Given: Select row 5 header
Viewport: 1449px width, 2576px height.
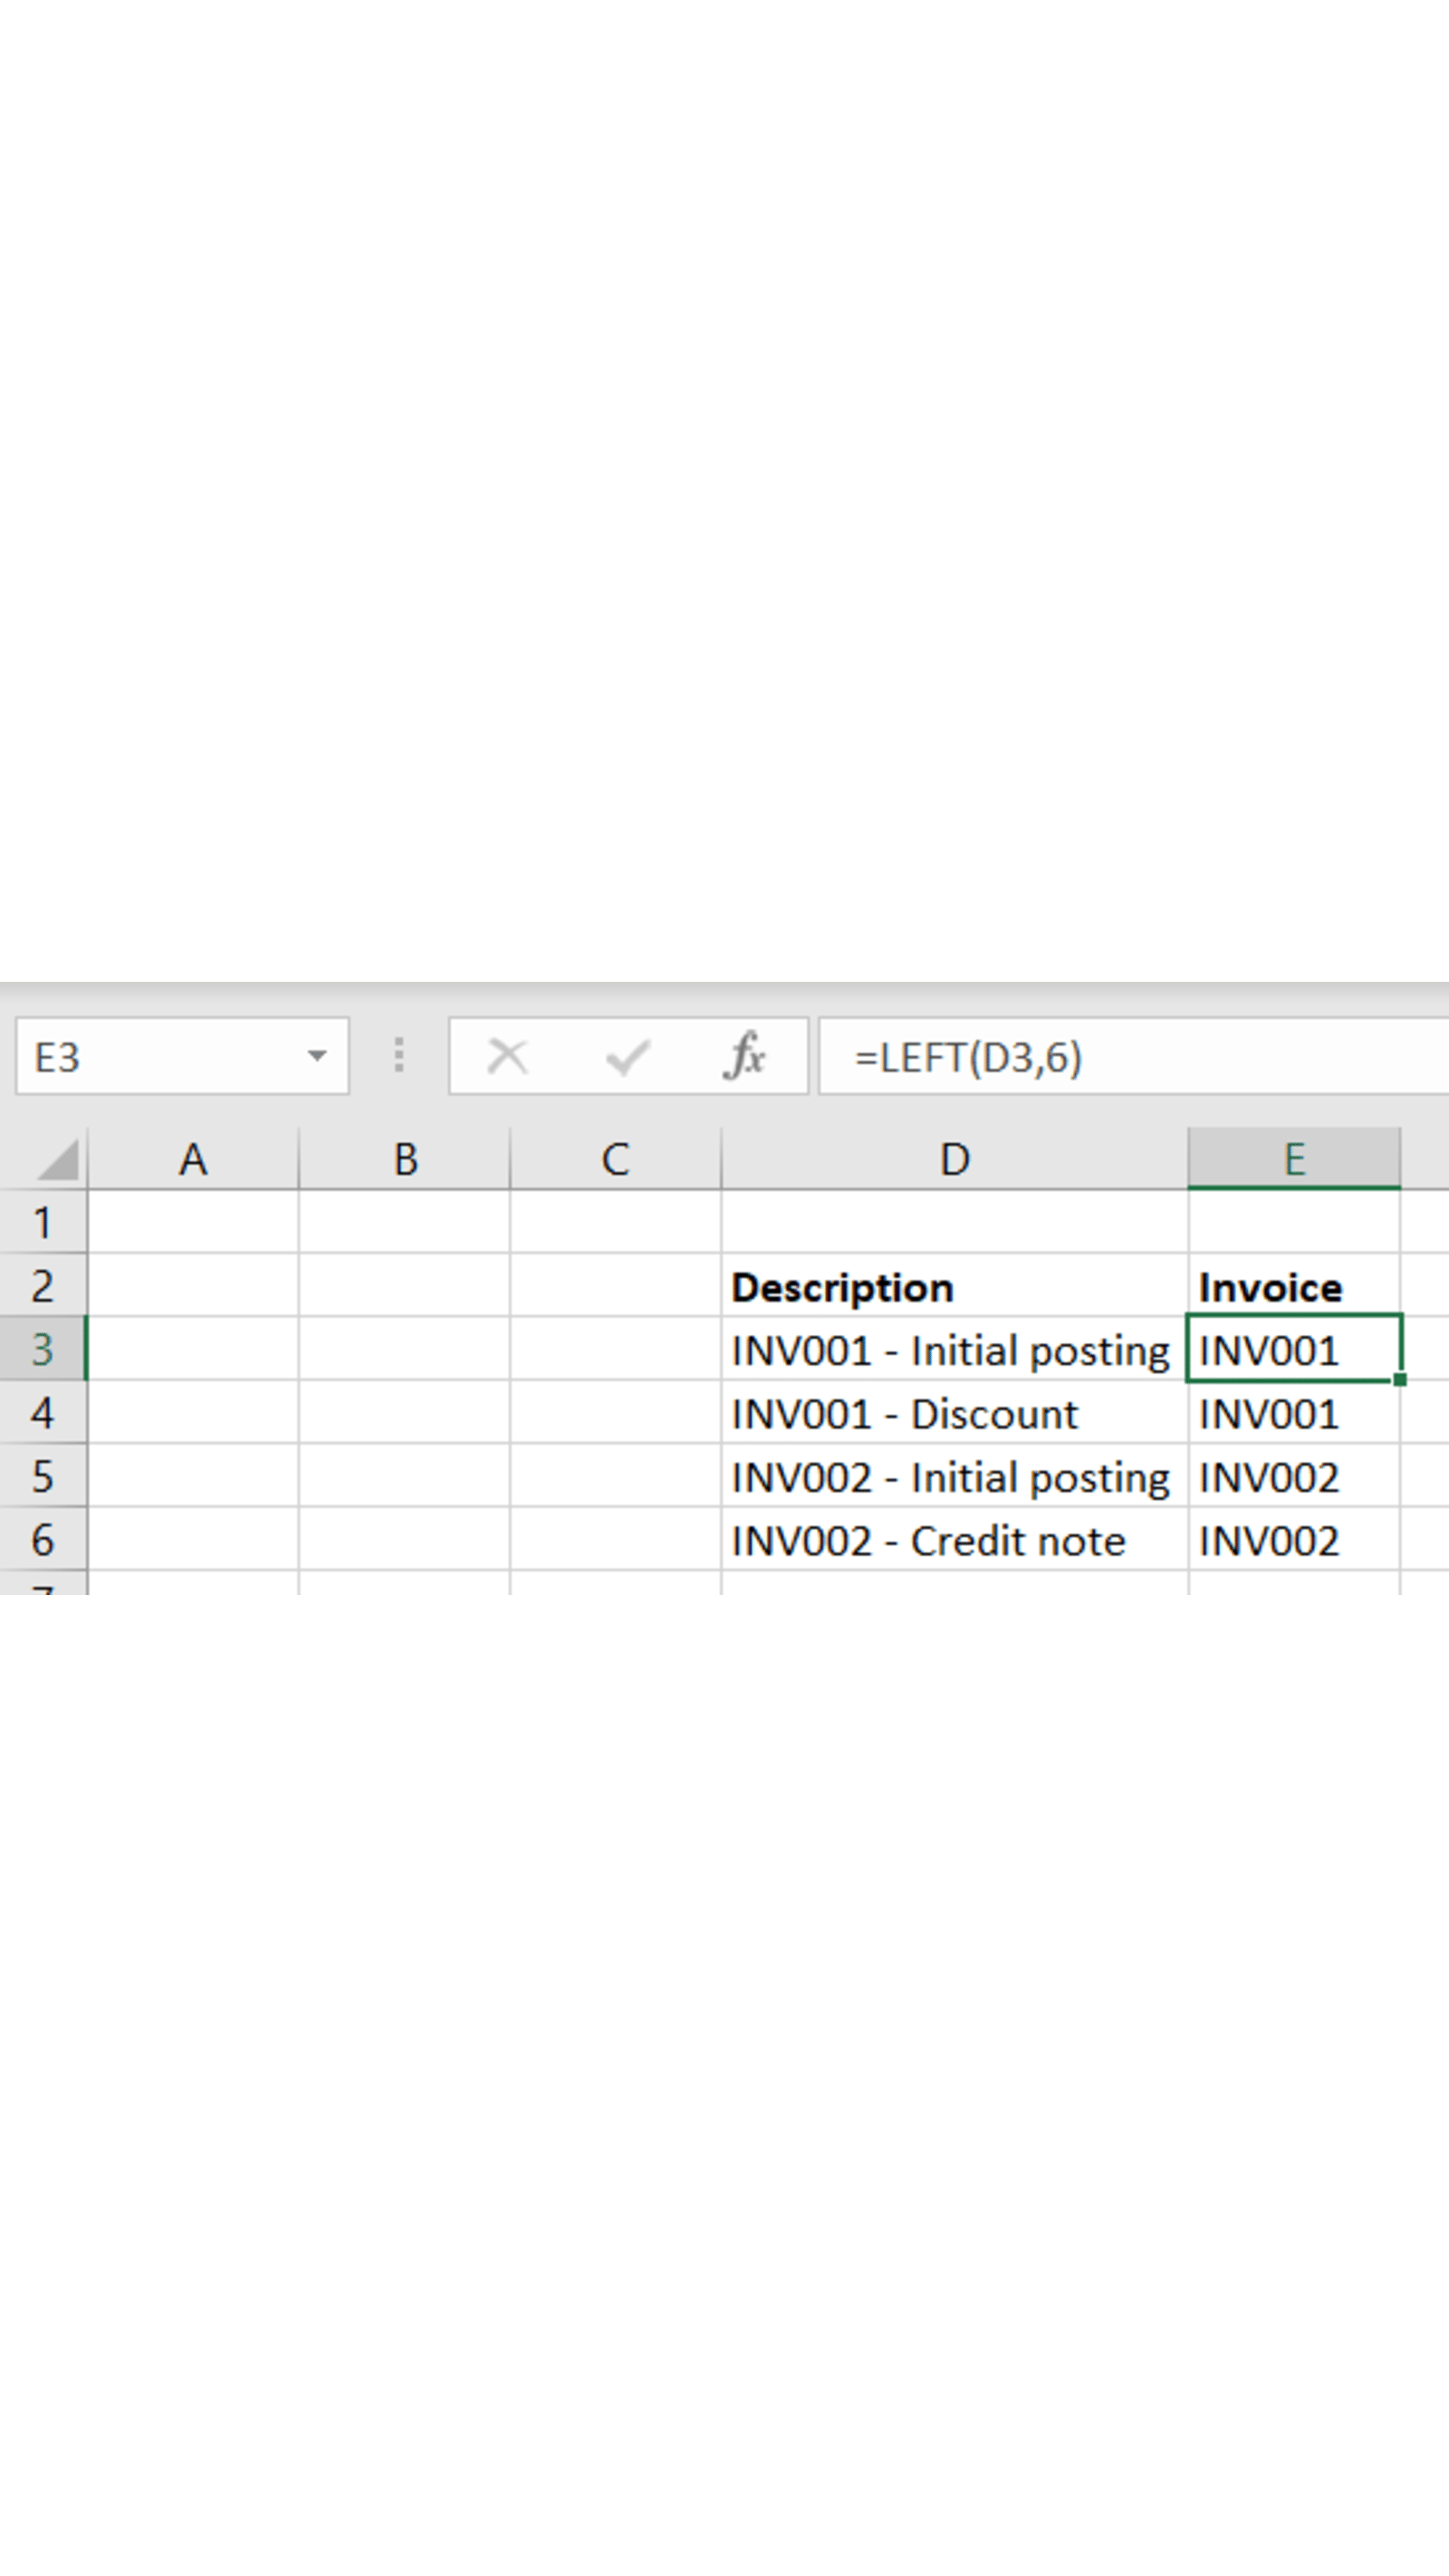Looking at the screenshot, I should click(42, 1476).
